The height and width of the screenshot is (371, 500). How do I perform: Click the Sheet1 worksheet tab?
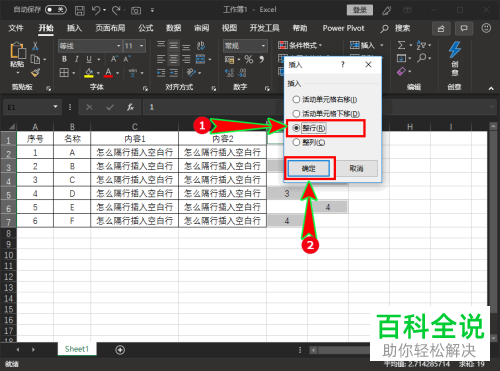[x=77, y=349]
